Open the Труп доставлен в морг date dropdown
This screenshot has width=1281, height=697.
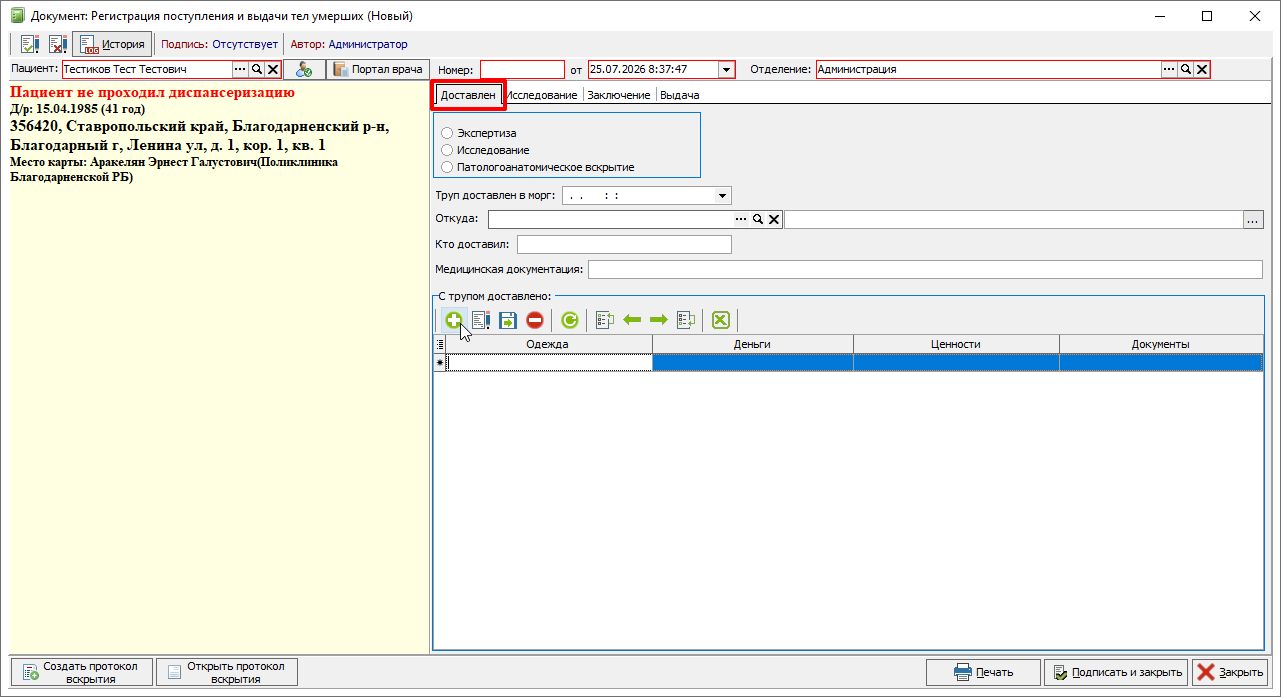click(x=723, y=196)
